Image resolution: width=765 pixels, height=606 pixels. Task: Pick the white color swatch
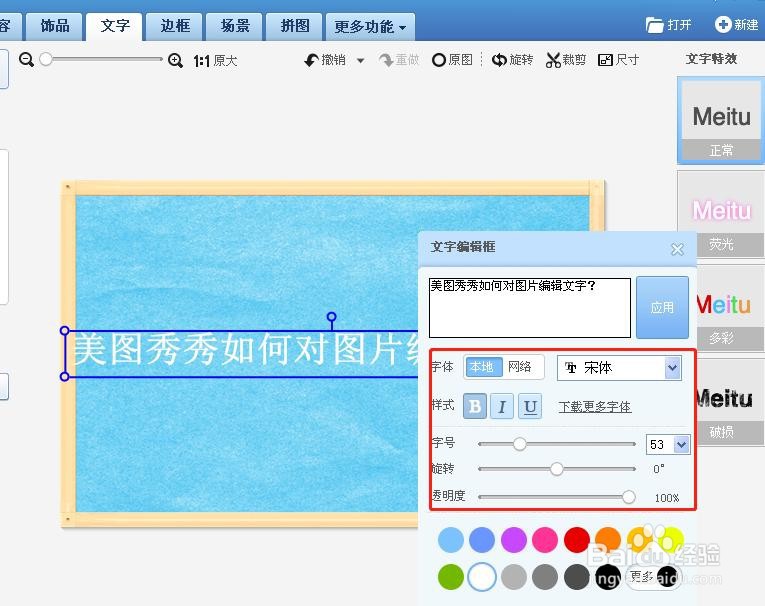pyautogui.click(x=482, y=577)
